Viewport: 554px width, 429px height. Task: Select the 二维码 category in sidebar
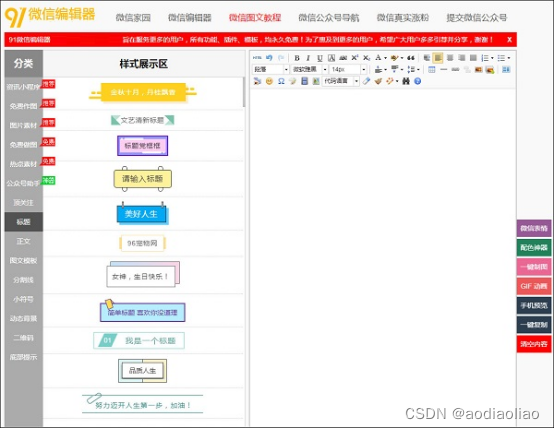[24, 338]
